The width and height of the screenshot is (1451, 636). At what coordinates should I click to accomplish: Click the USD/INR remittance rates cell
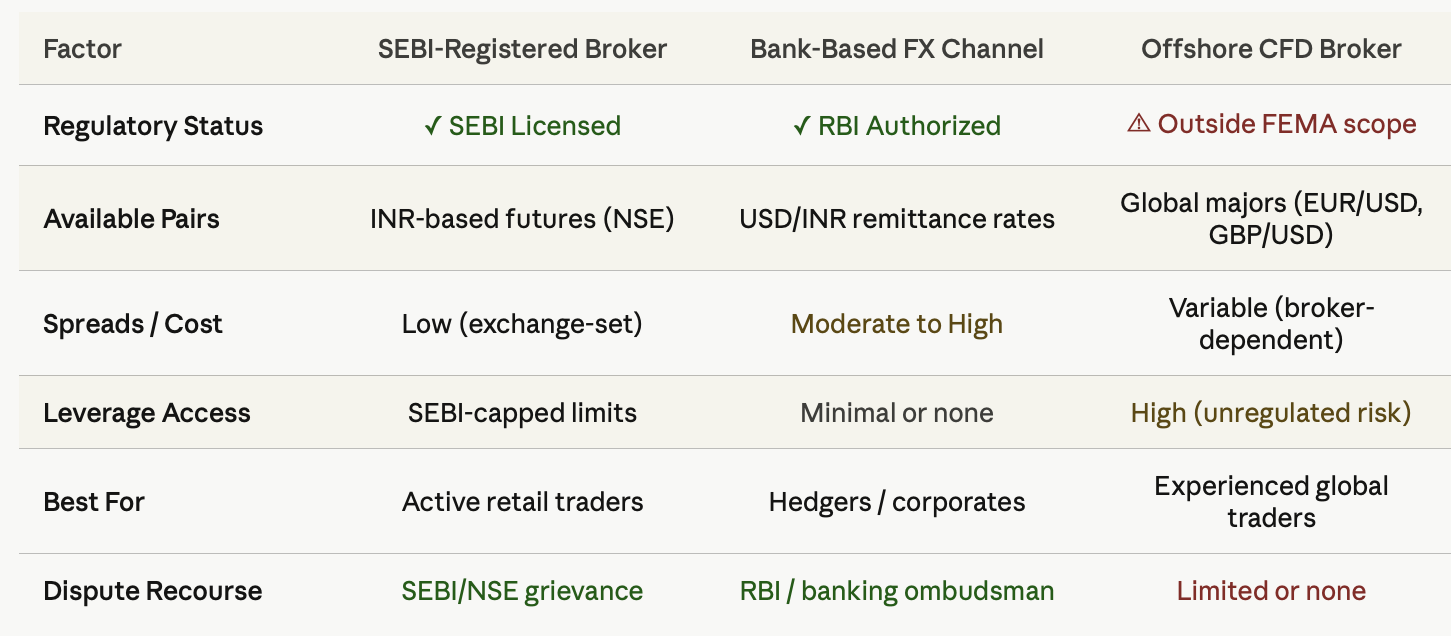897,219
